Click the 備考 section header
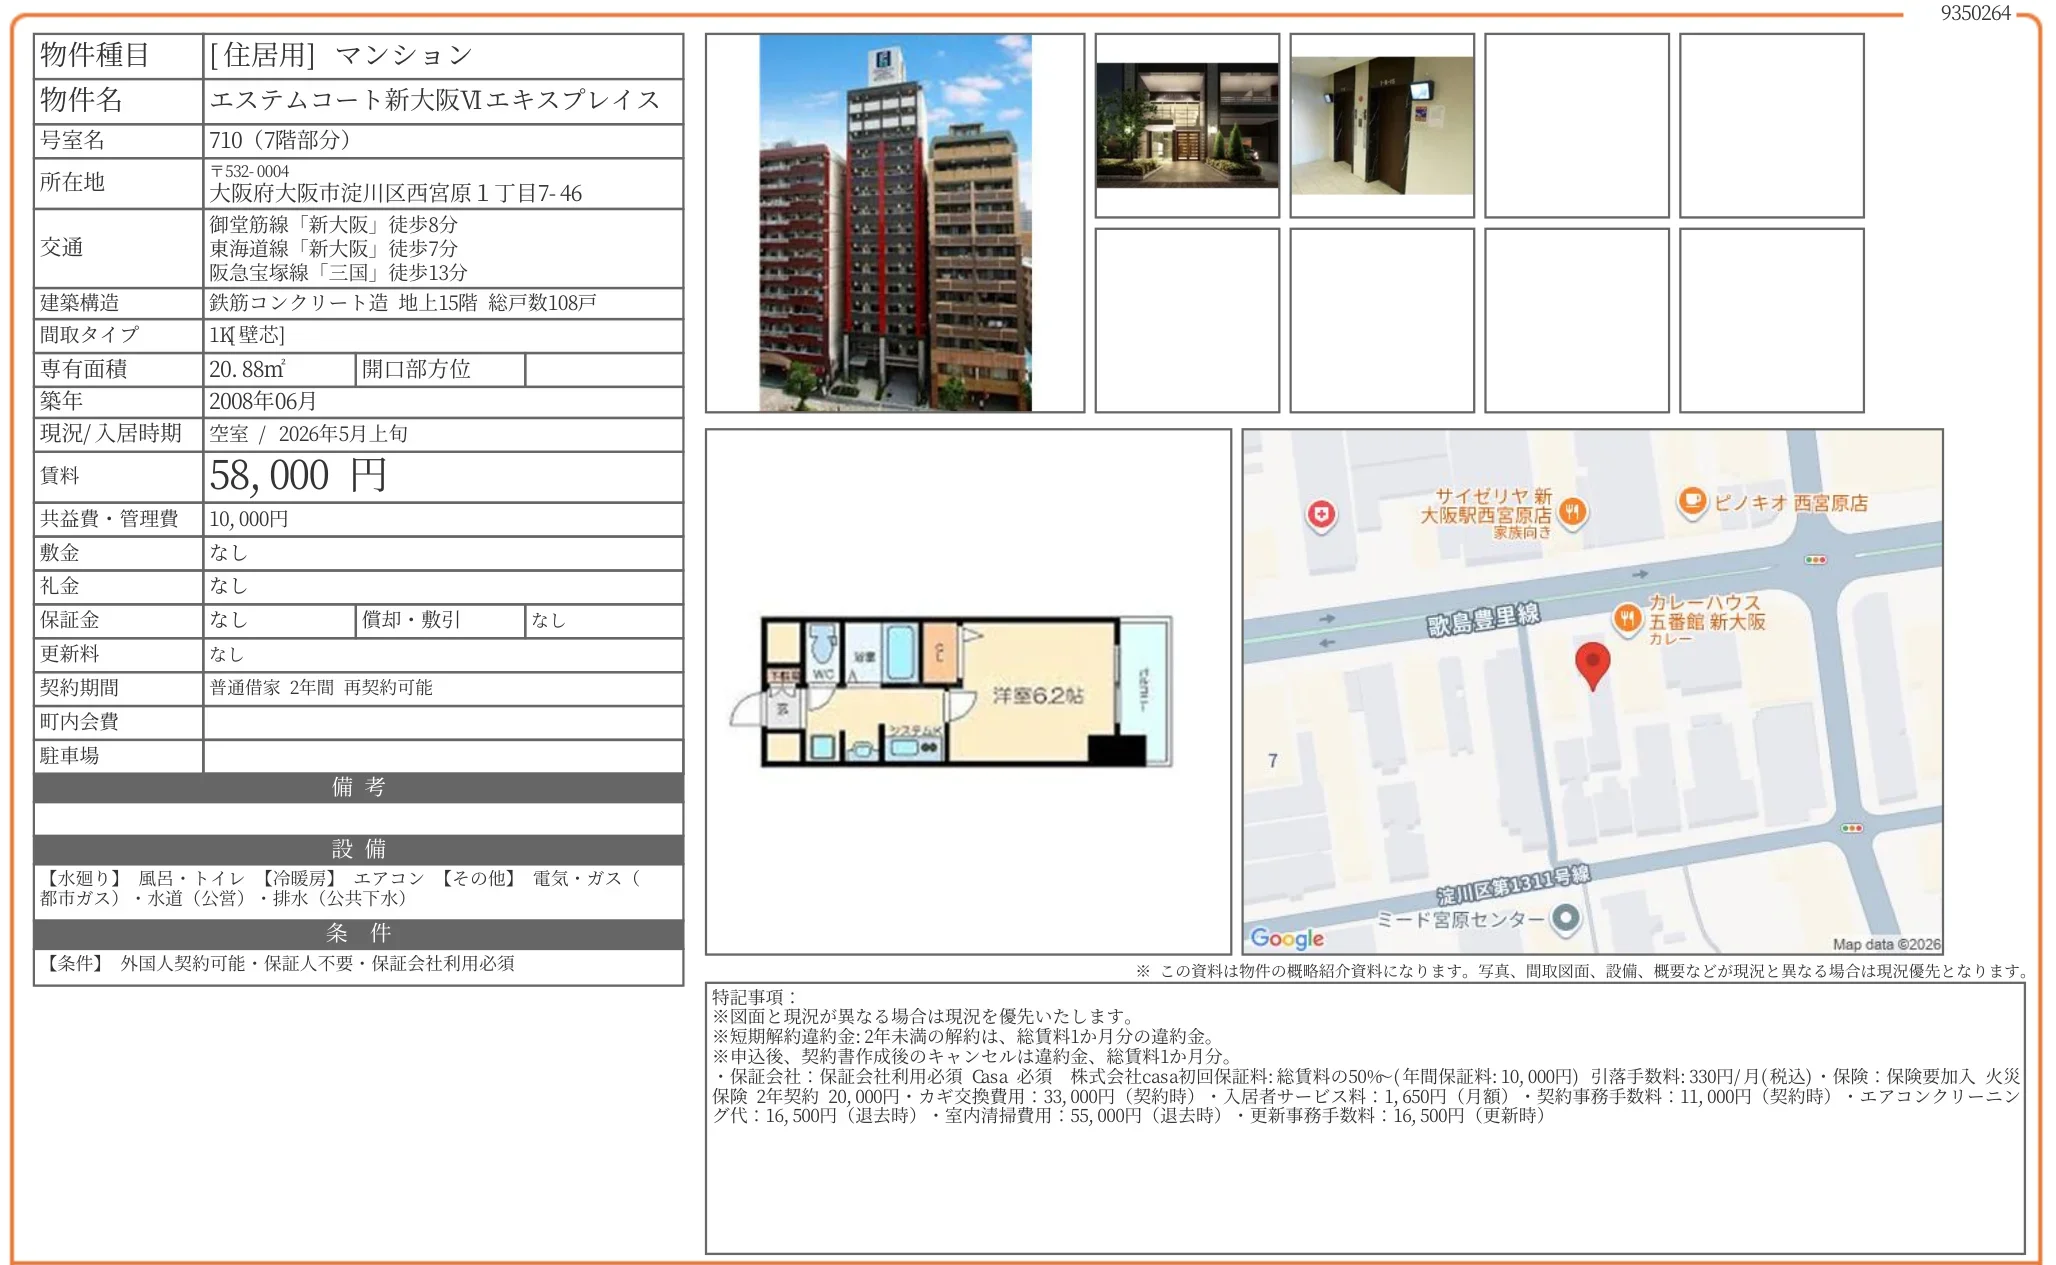 click(x=358, y=787)
